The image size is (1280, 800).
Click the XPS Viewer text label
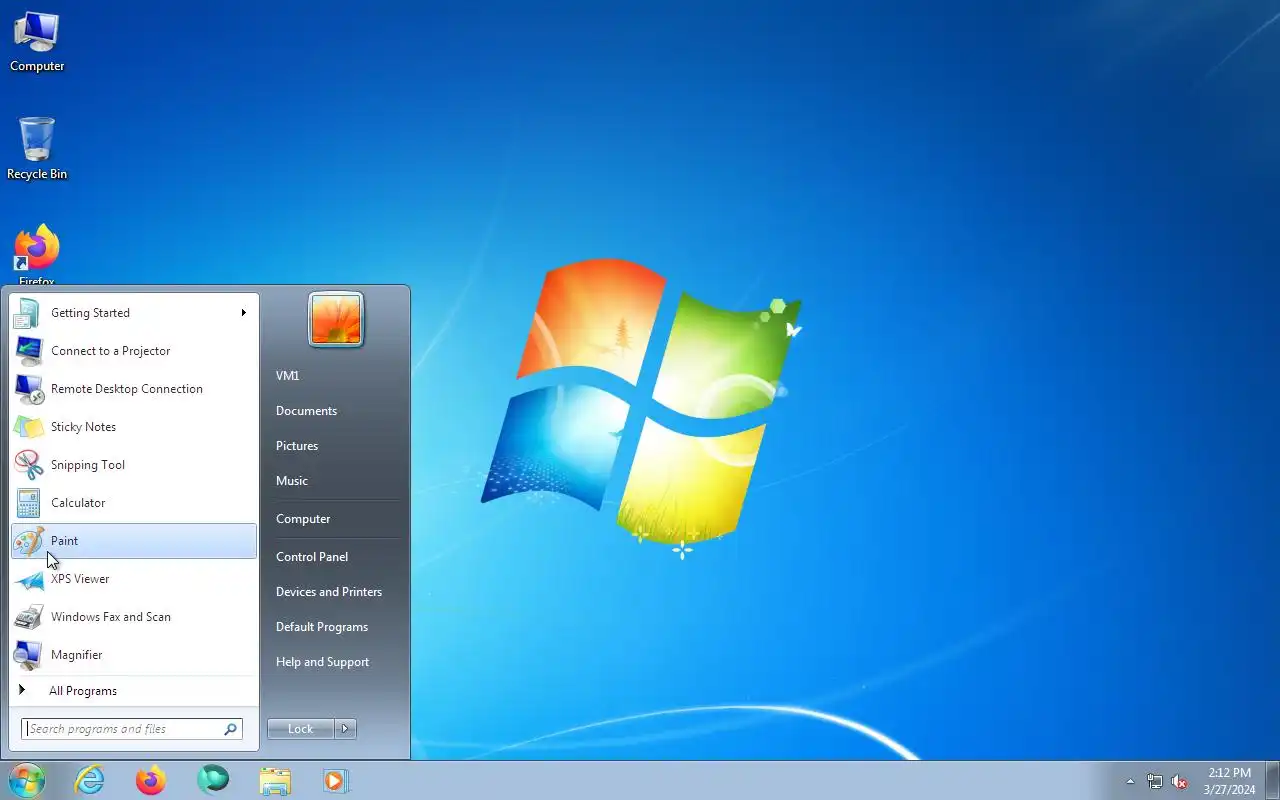tap(80, 579)
